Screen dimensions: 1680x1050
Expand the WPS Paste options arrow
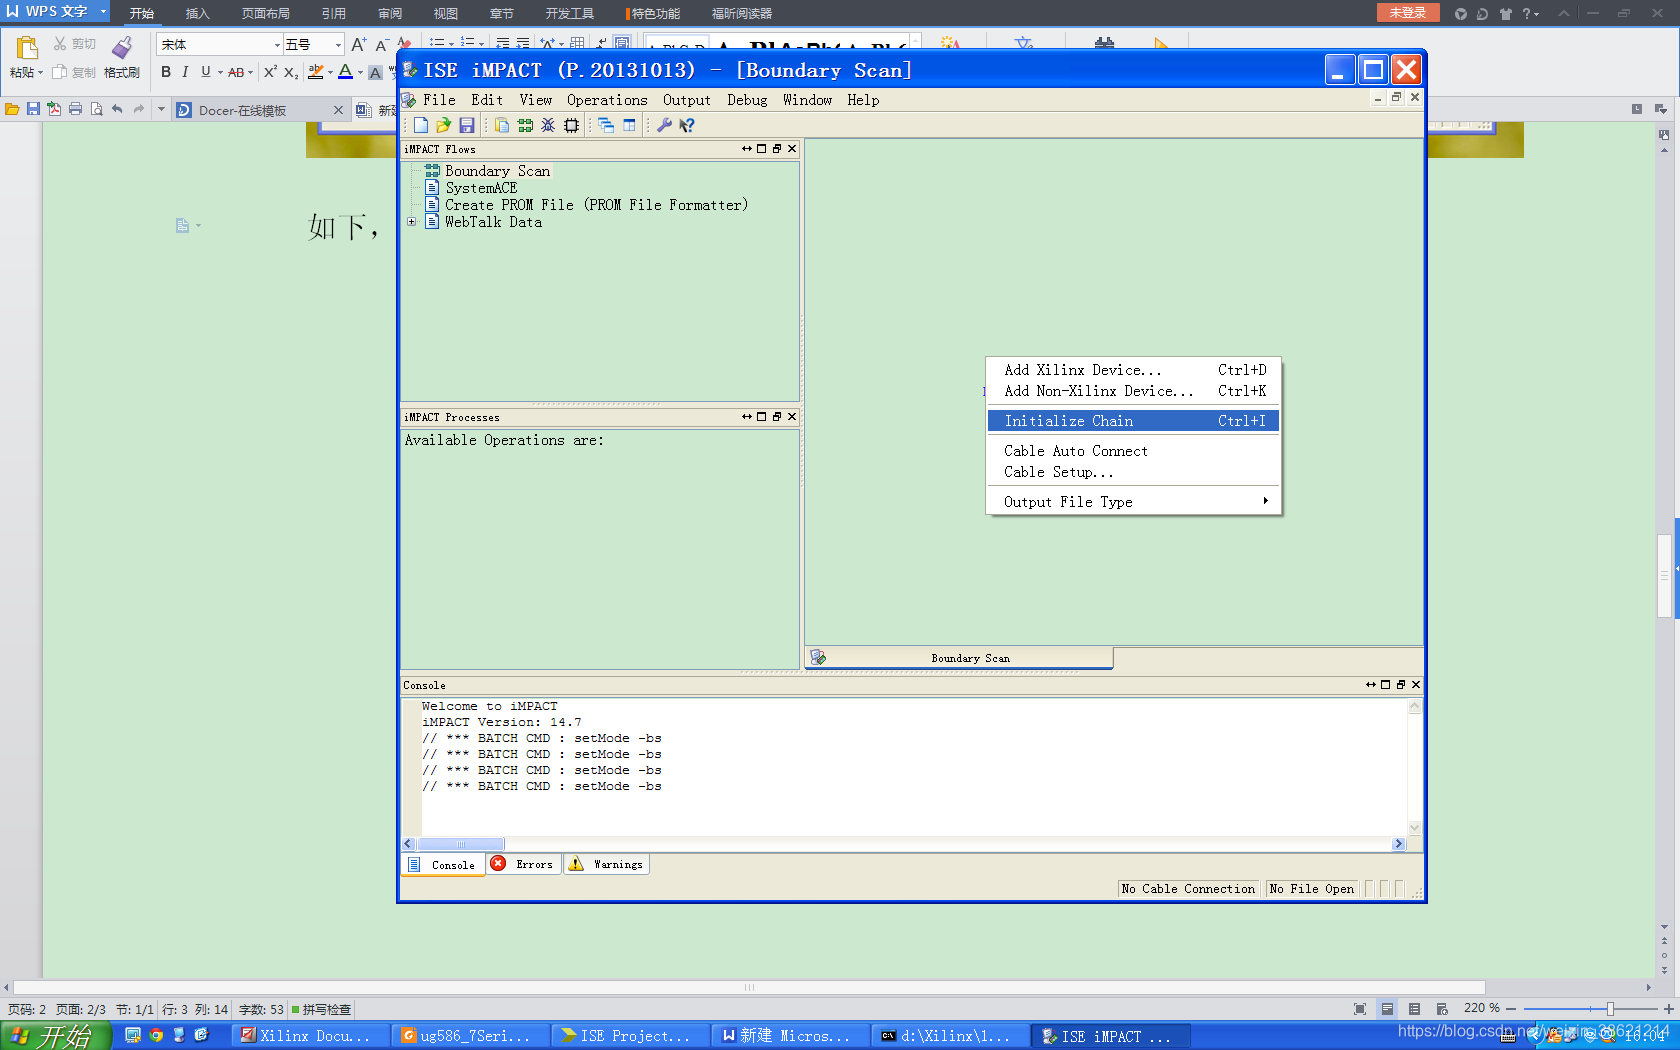coord(40,73)
